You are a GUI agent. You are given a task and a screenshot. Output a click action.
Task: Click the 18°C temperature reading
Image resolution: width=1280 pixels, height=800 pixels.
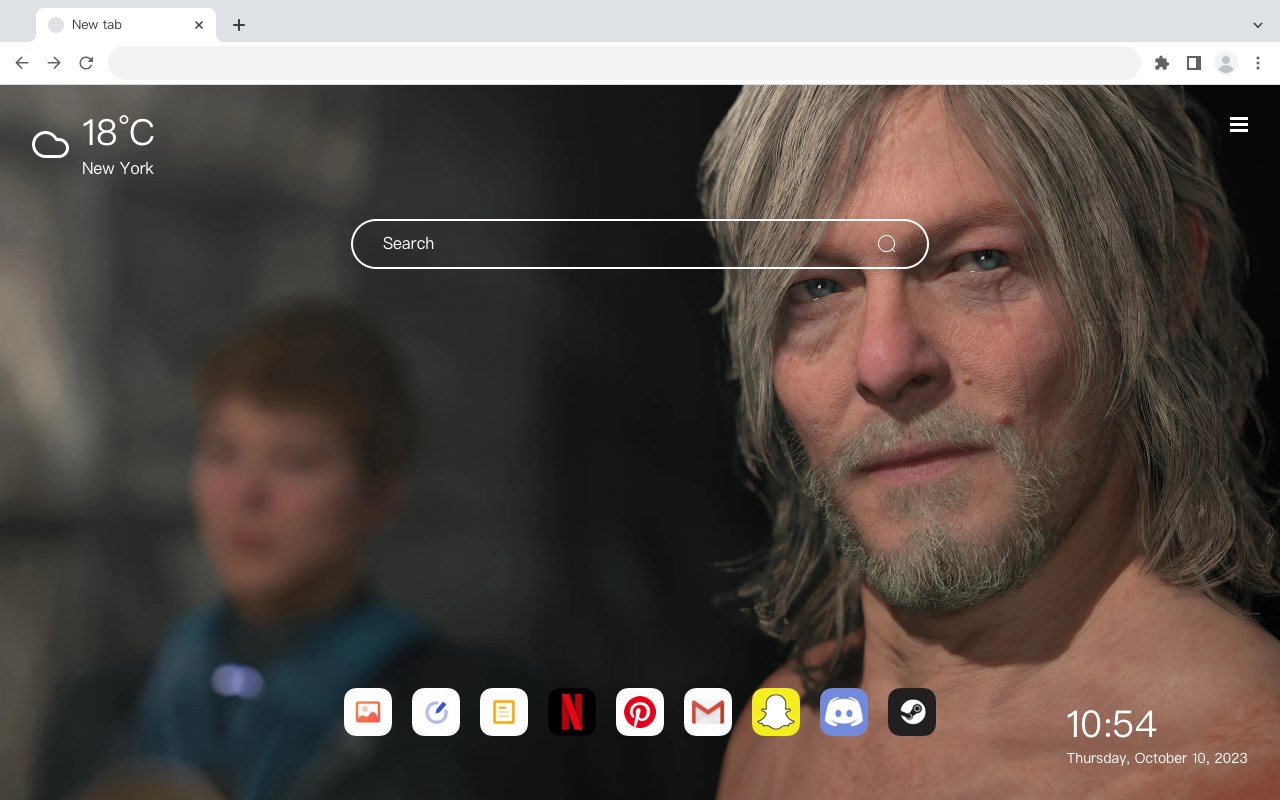pyautogui.click(x=118, y=133)
